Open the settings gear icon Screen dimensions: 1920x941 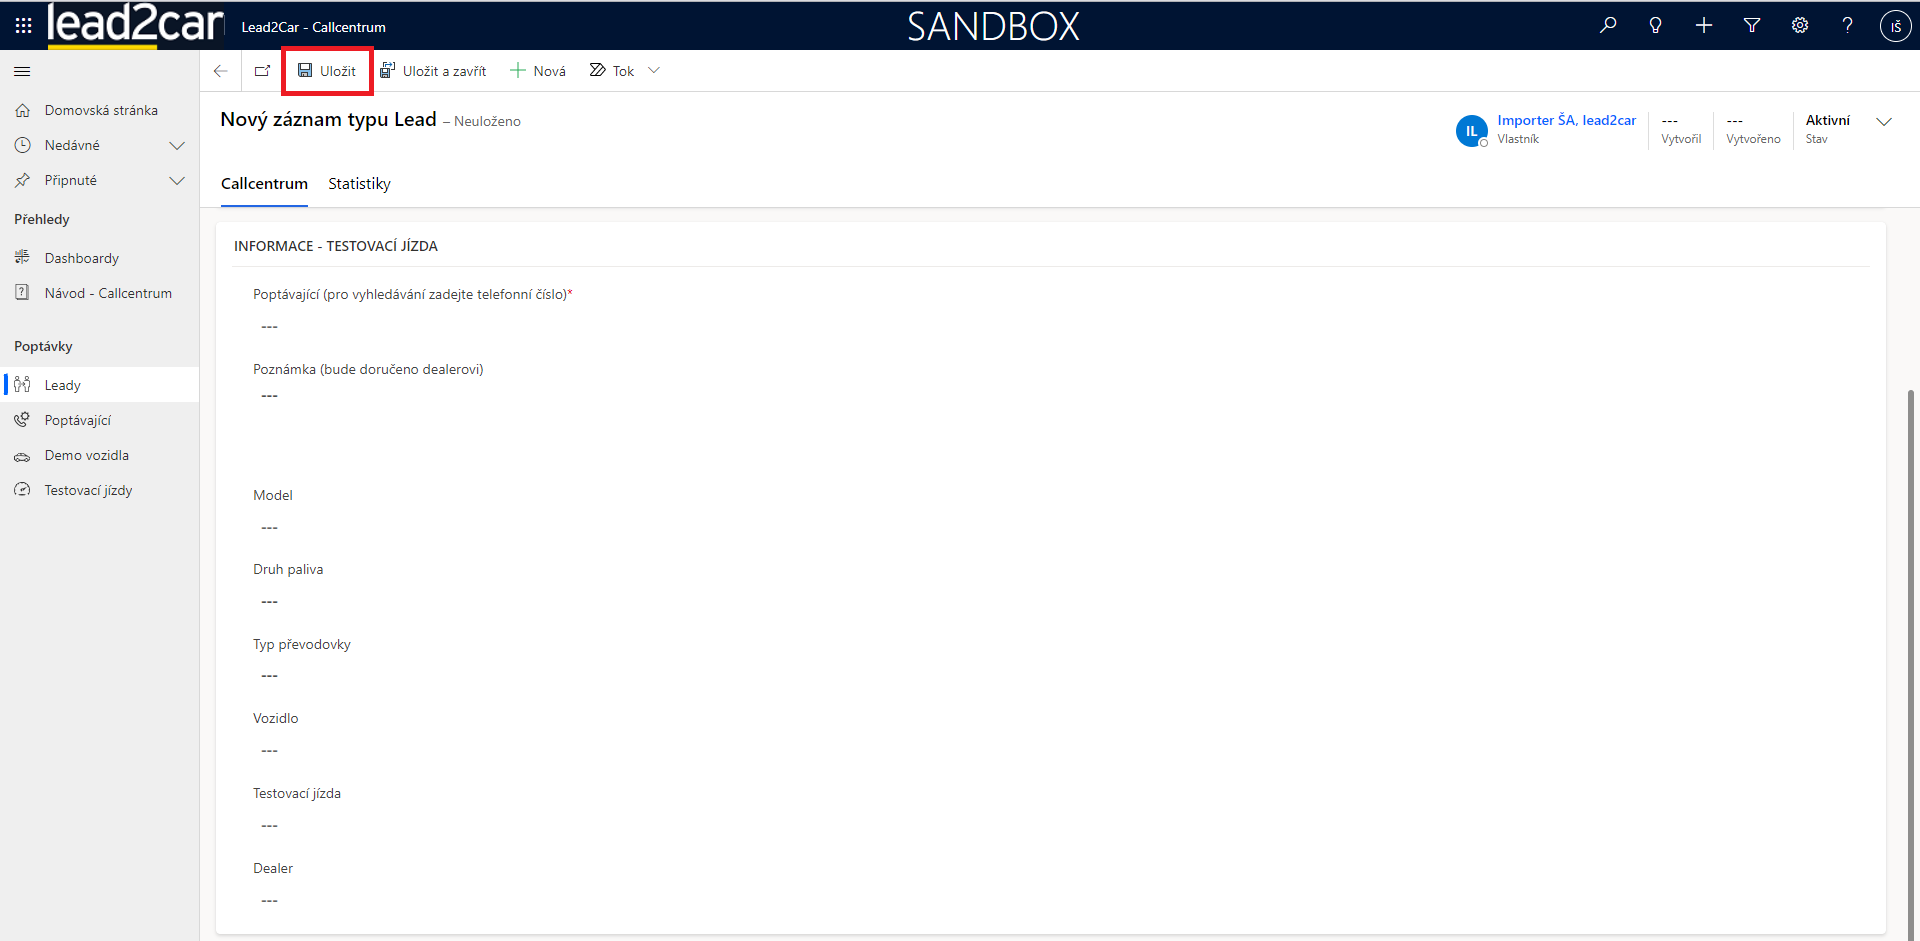tap(1800, 26)
